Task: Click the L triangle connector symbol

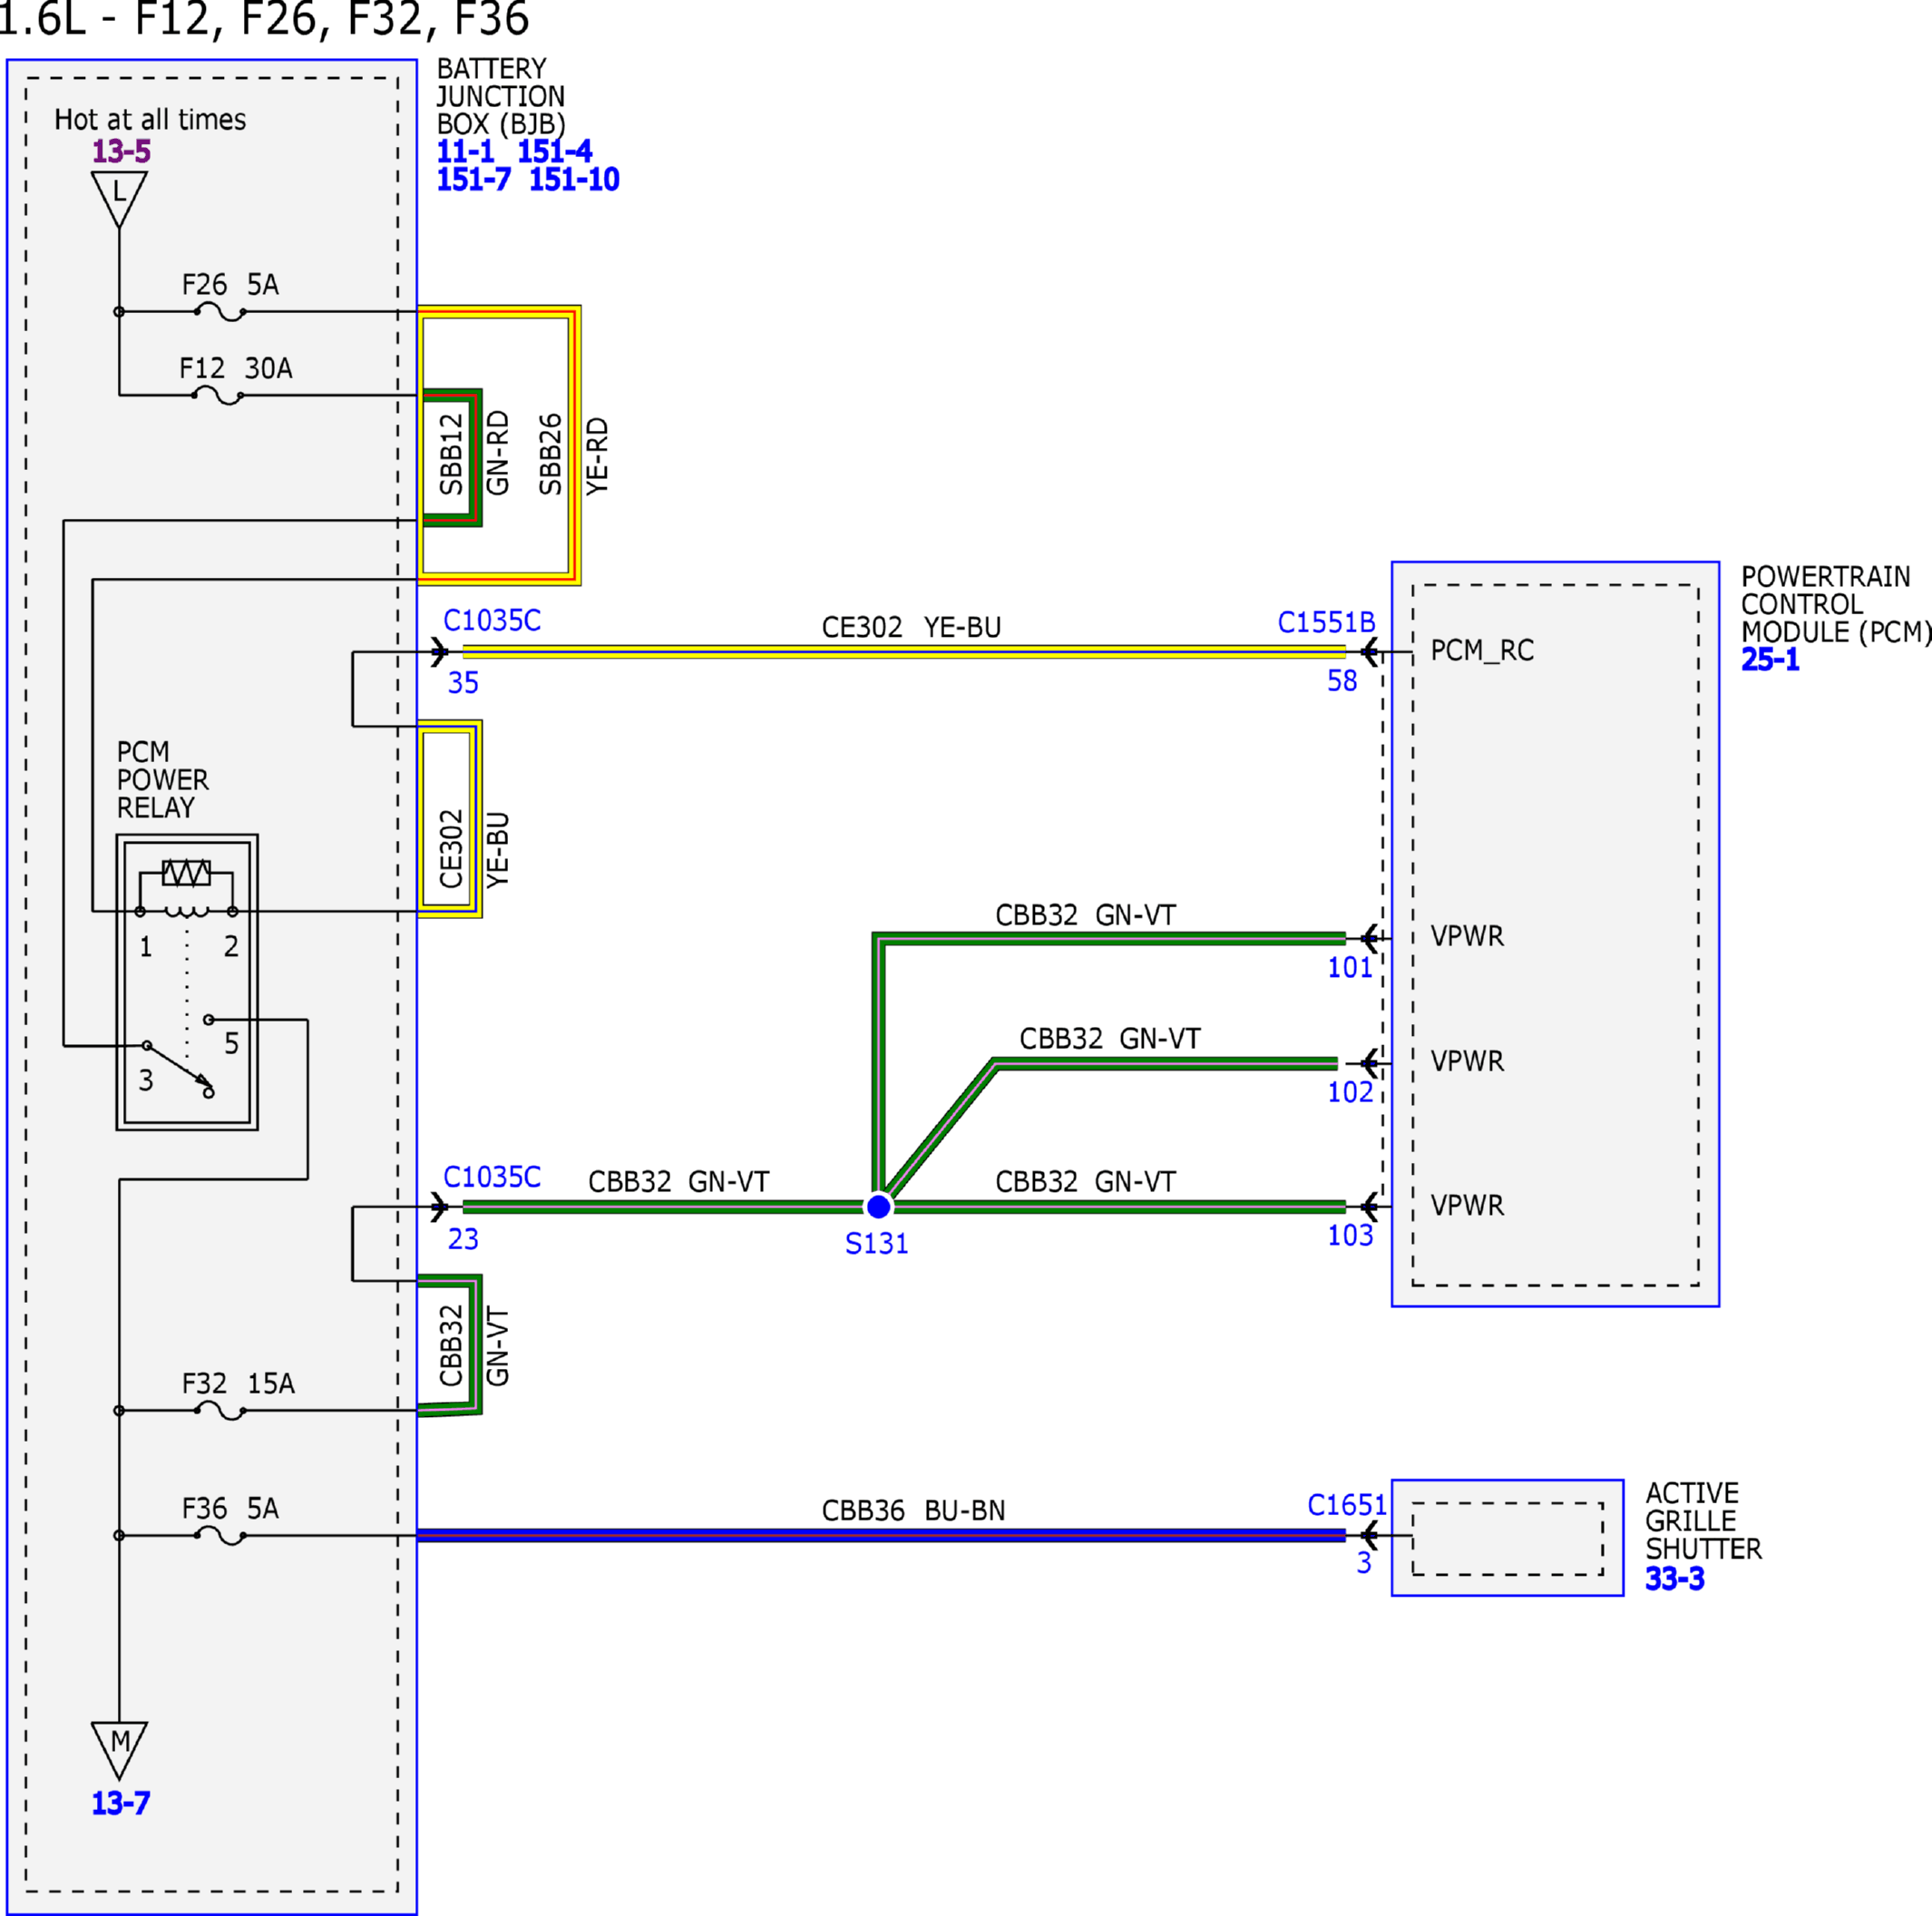Action: 119,199
